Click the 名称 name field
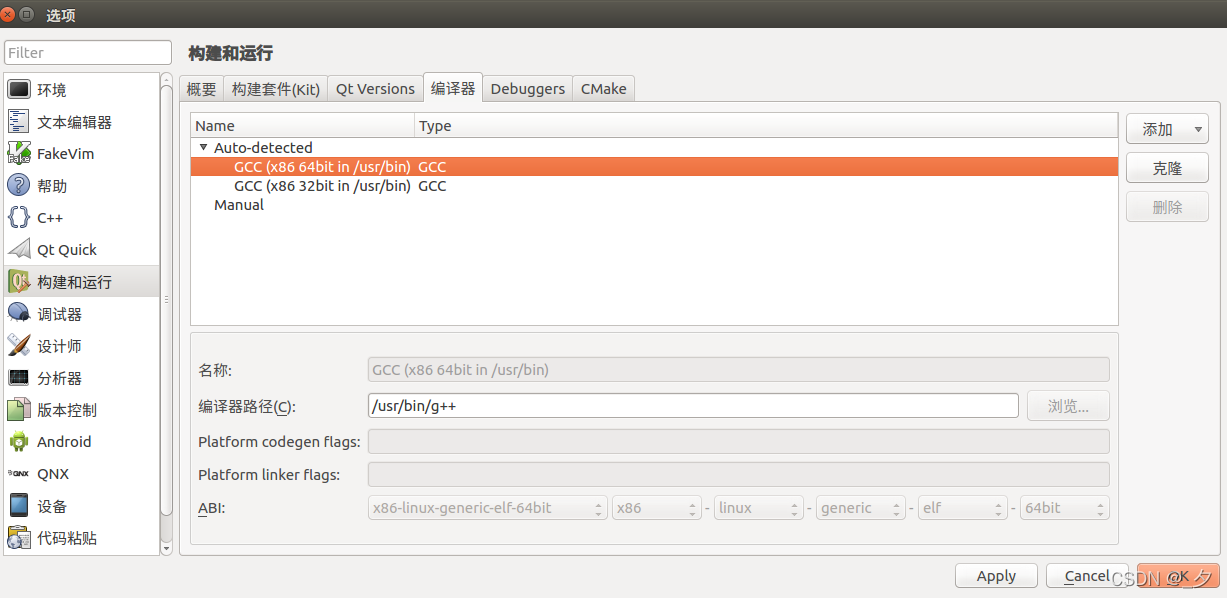 coord(739,370)
